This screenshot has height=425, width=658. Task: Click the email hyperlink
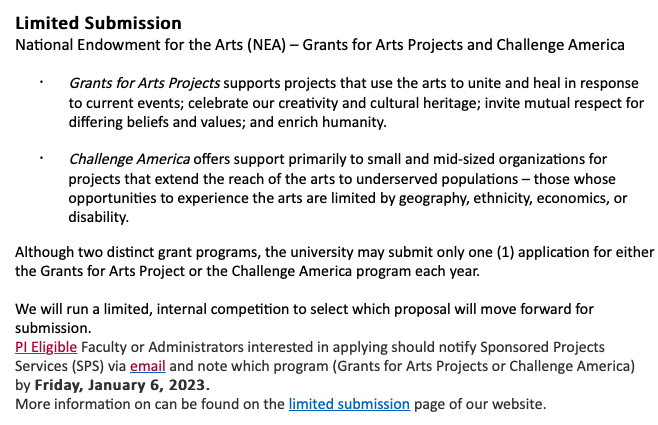click(147, 366)
